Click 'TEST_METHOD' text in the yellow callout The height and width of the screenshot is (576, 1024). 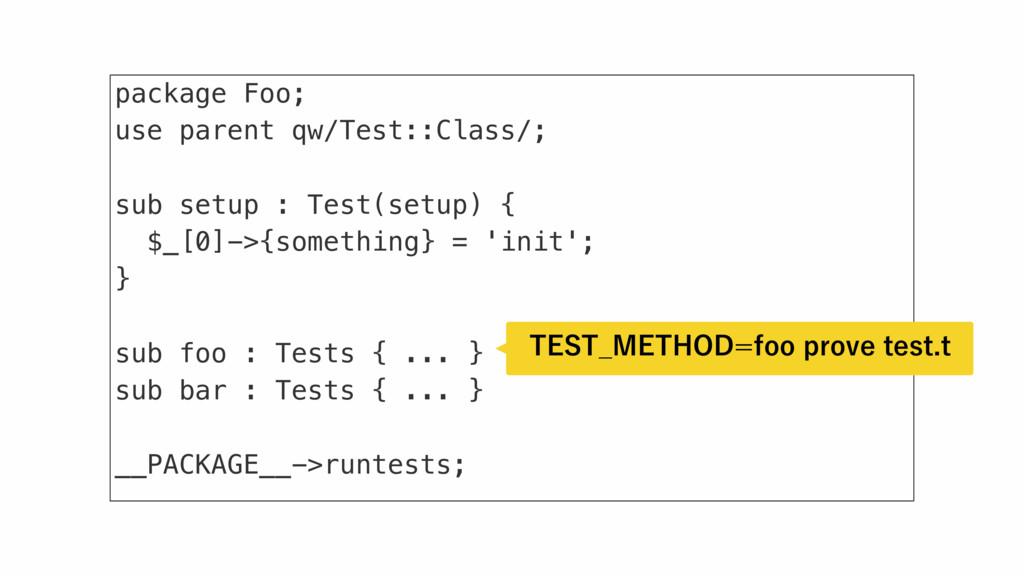tap(632, 346)
